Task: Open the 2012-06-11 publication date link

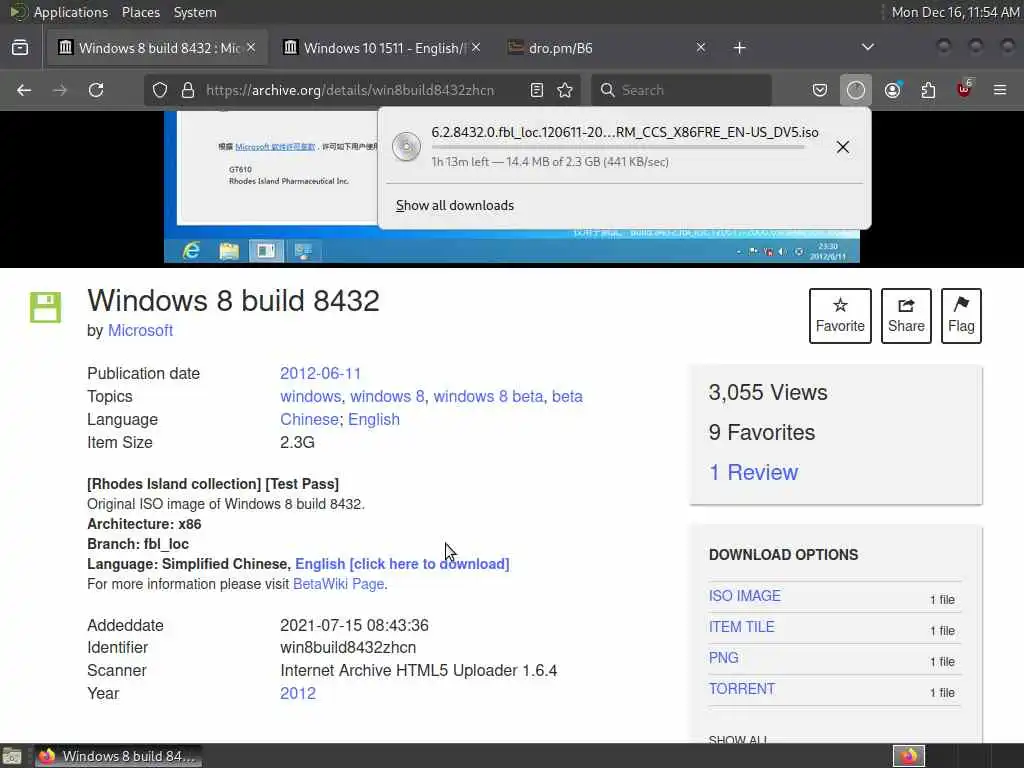Action: pos(320,374)
